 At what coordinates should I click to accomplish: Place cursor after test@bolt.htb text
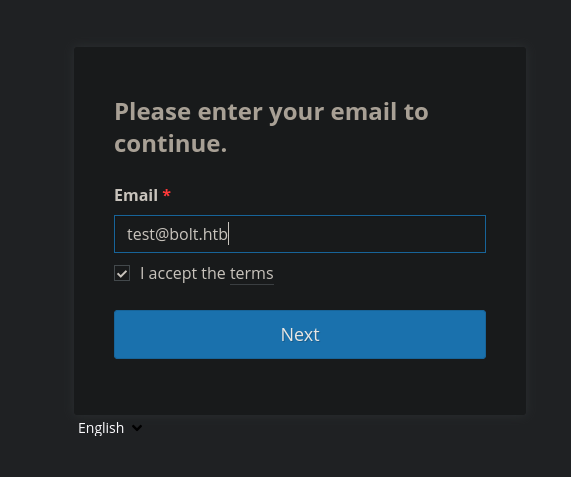click(228, 234)
